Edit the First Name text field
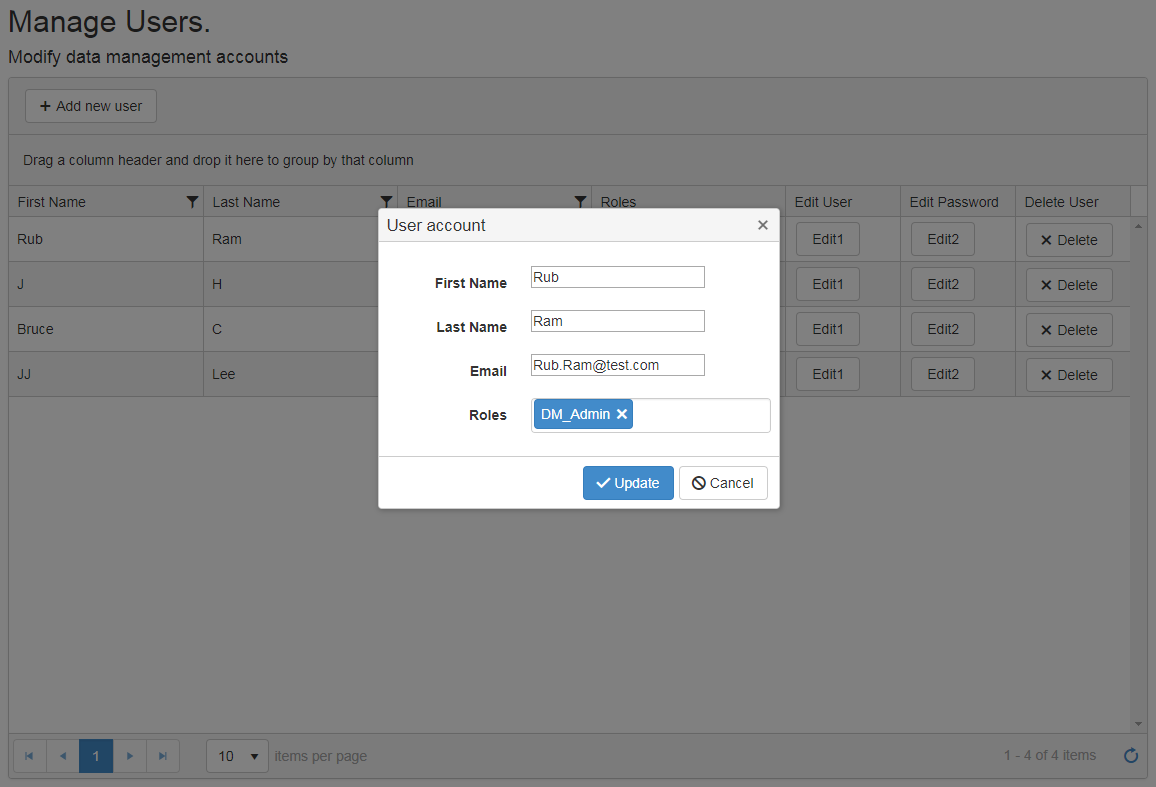The image size is (1156, 787). (617, 277)
